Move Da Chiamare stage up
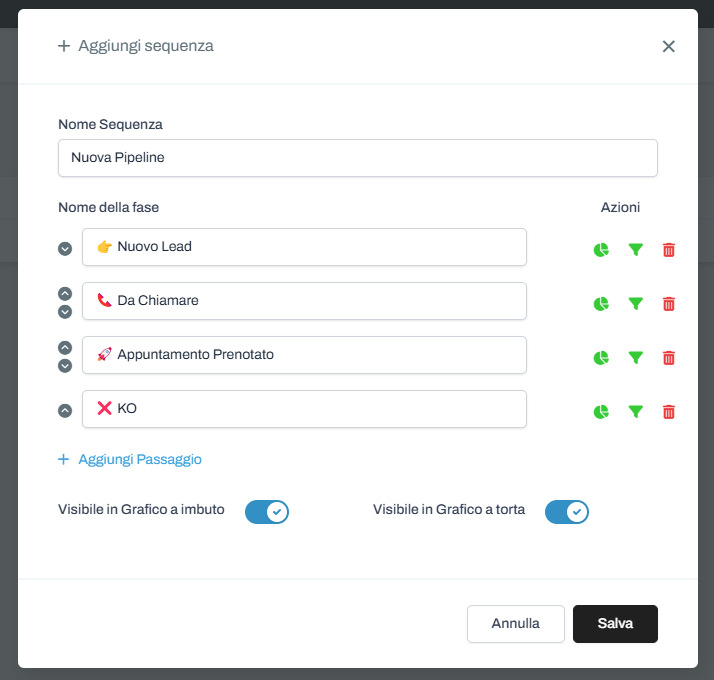Screen dimensions: 714x680 (65, 294)
